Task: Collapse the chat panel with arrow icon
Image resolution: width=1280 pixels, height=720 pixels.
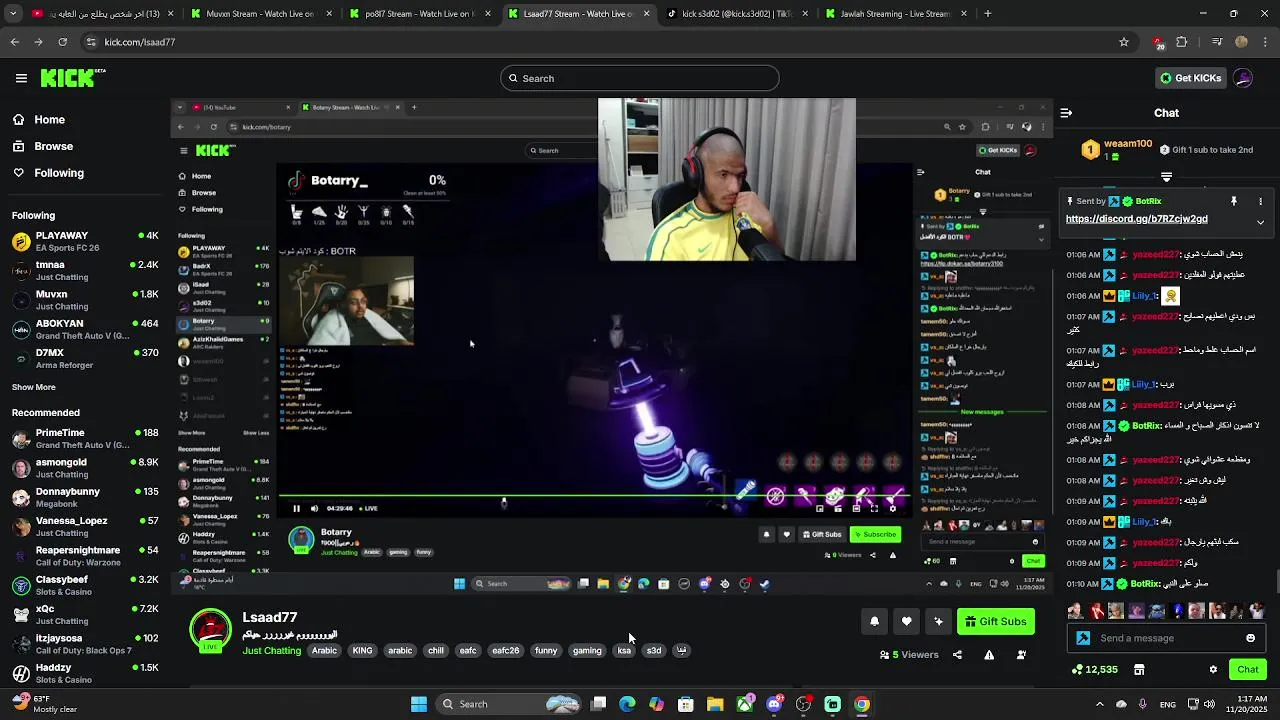Action: pyautogui.click(x=1066, y=113)
